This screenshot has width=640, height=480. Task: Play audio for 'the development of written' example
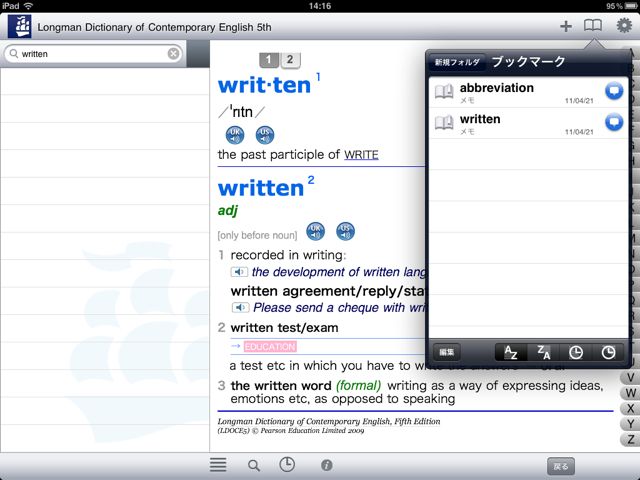coord(240,272)
